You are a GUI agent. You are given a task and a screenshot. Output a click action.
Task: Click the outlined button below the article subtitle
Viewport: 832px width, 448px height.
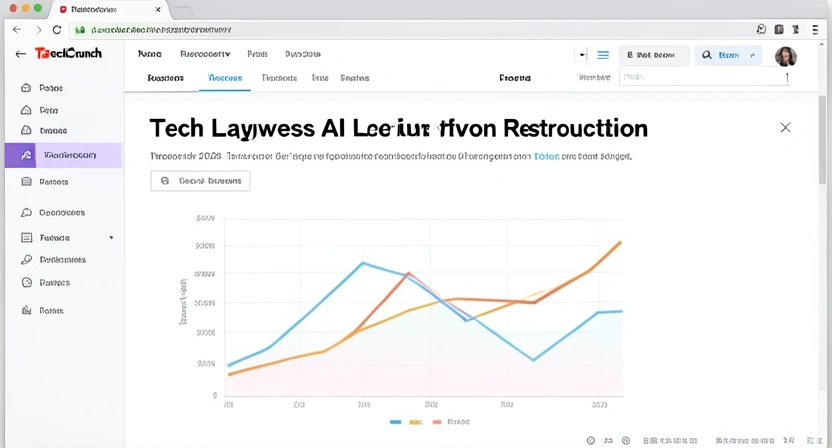point(200,181)
